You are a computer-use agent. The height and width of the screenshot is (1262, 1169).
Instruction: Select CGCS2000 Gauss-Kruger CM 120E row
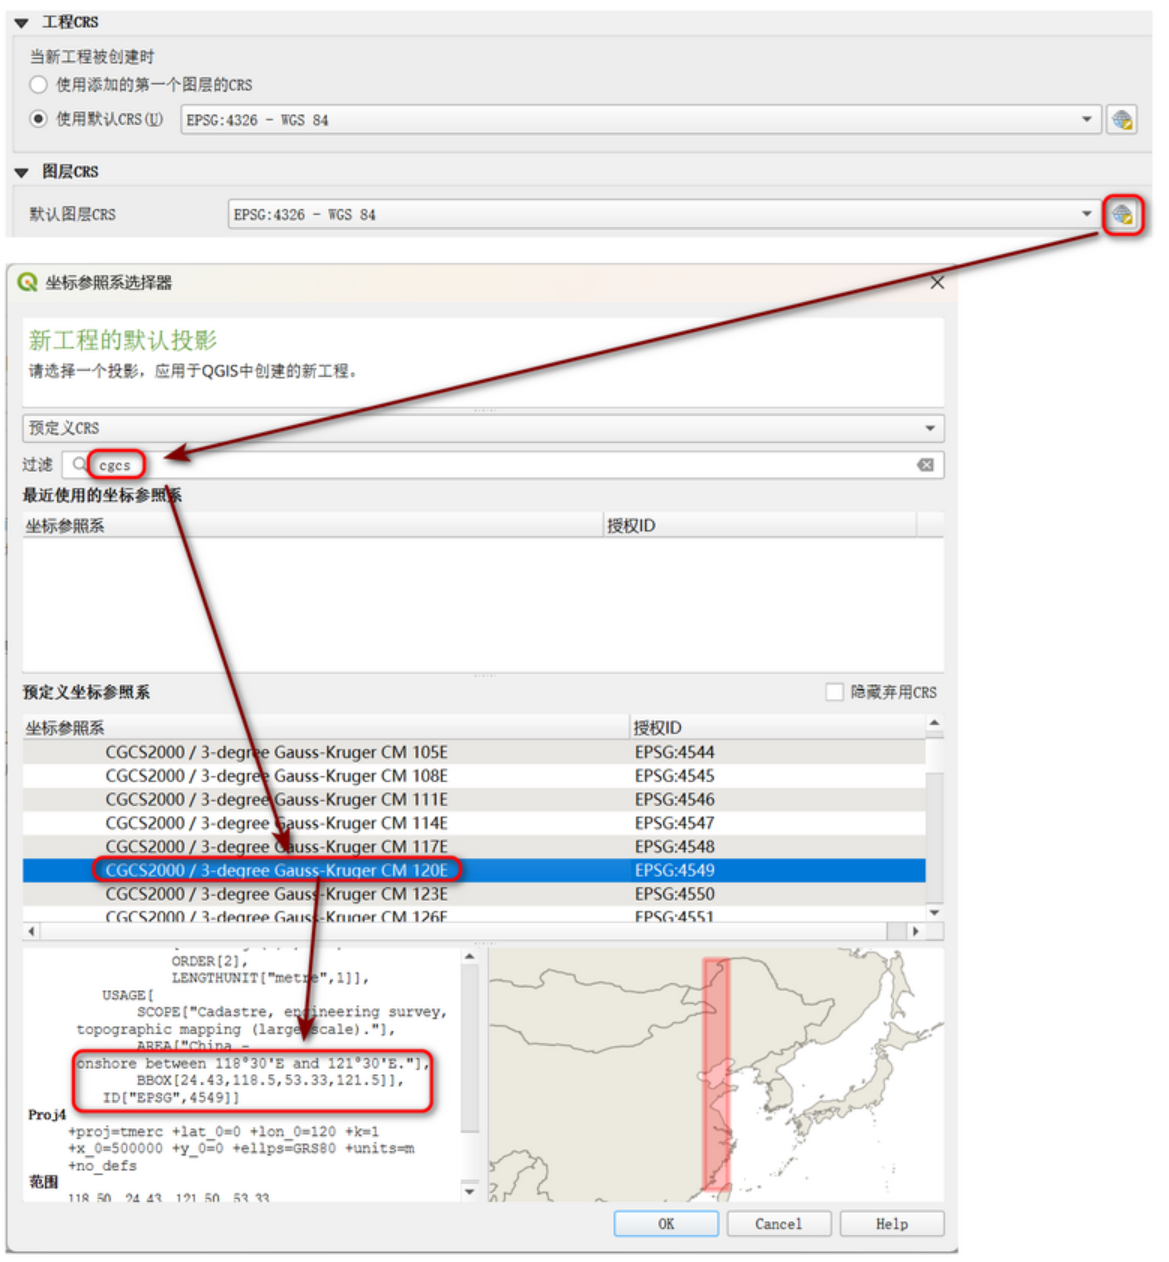(x=474, y=870)
